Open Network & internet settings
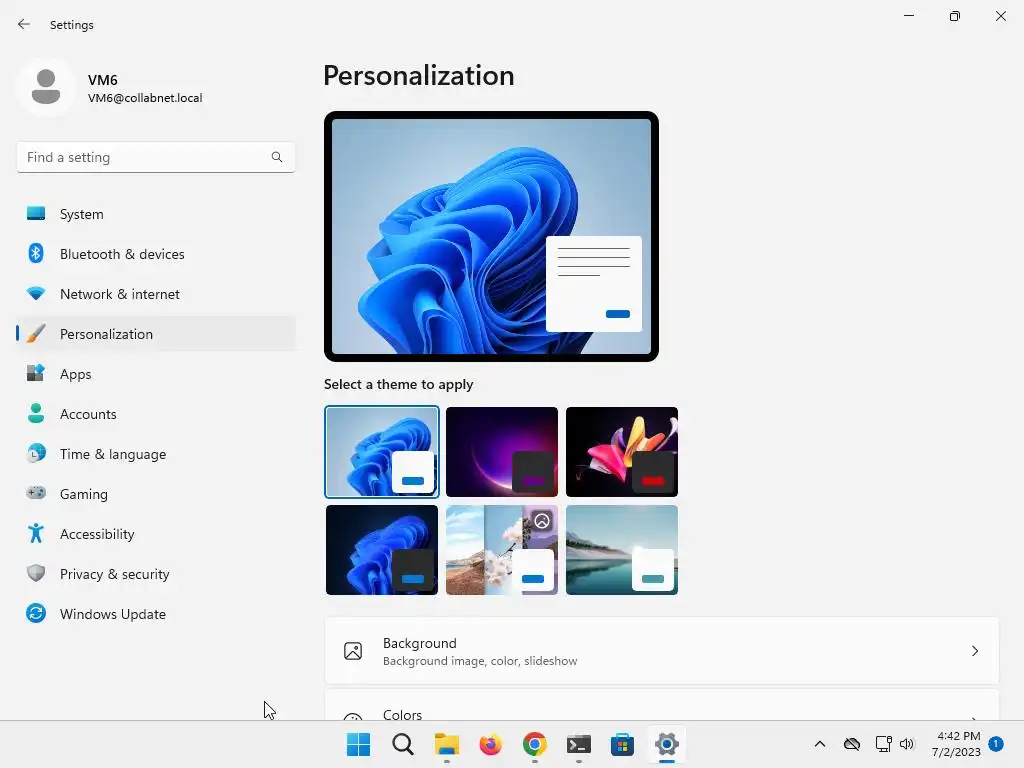This screenshot has width=1024, height=768. pyautogui.click(x=156, y=294)
